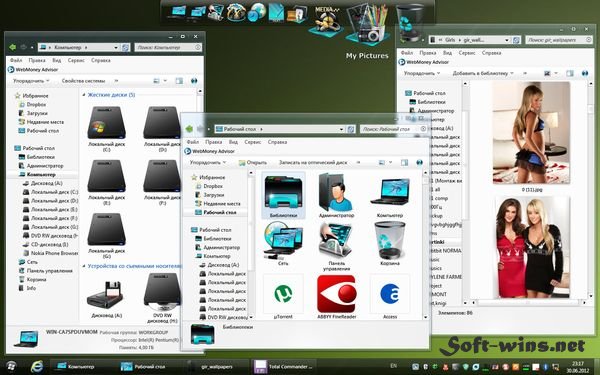Collapse Устройства со съемными носителями group
This screenshot has width=600, height=375.
coord(84,266)
